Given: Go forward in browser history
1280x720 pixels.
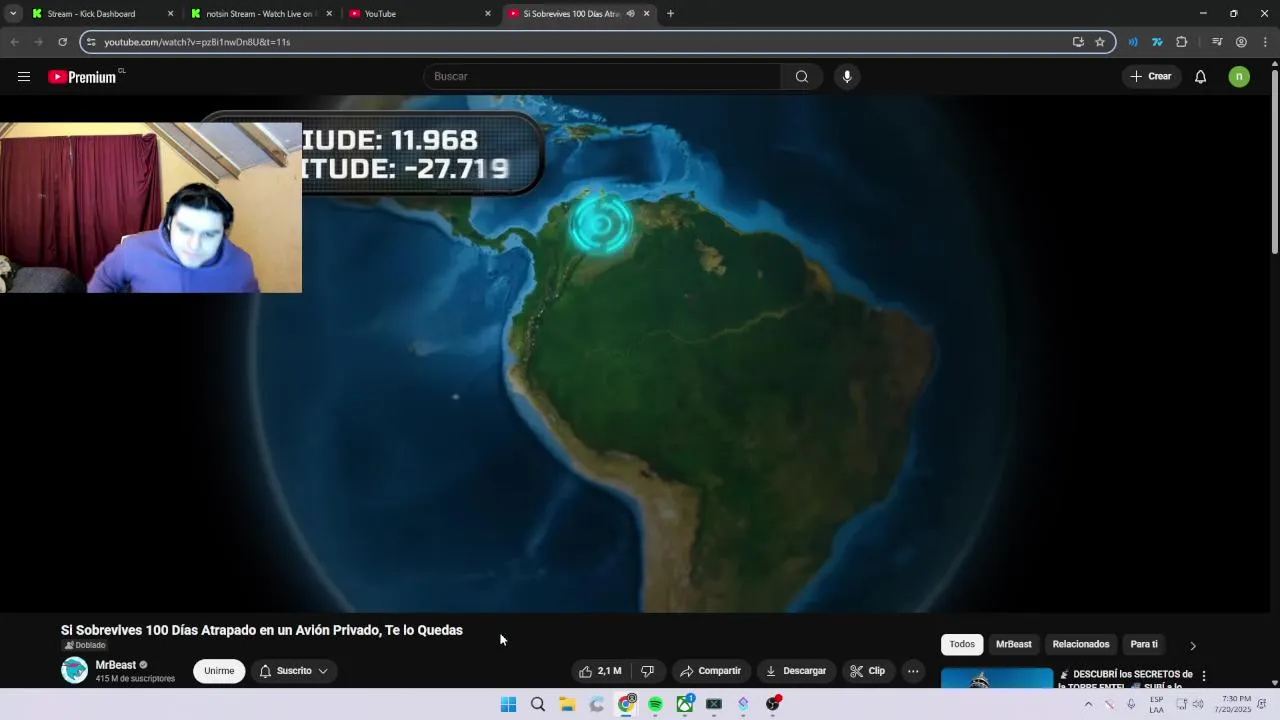Looking at the screenshot, I should [38, 42].
